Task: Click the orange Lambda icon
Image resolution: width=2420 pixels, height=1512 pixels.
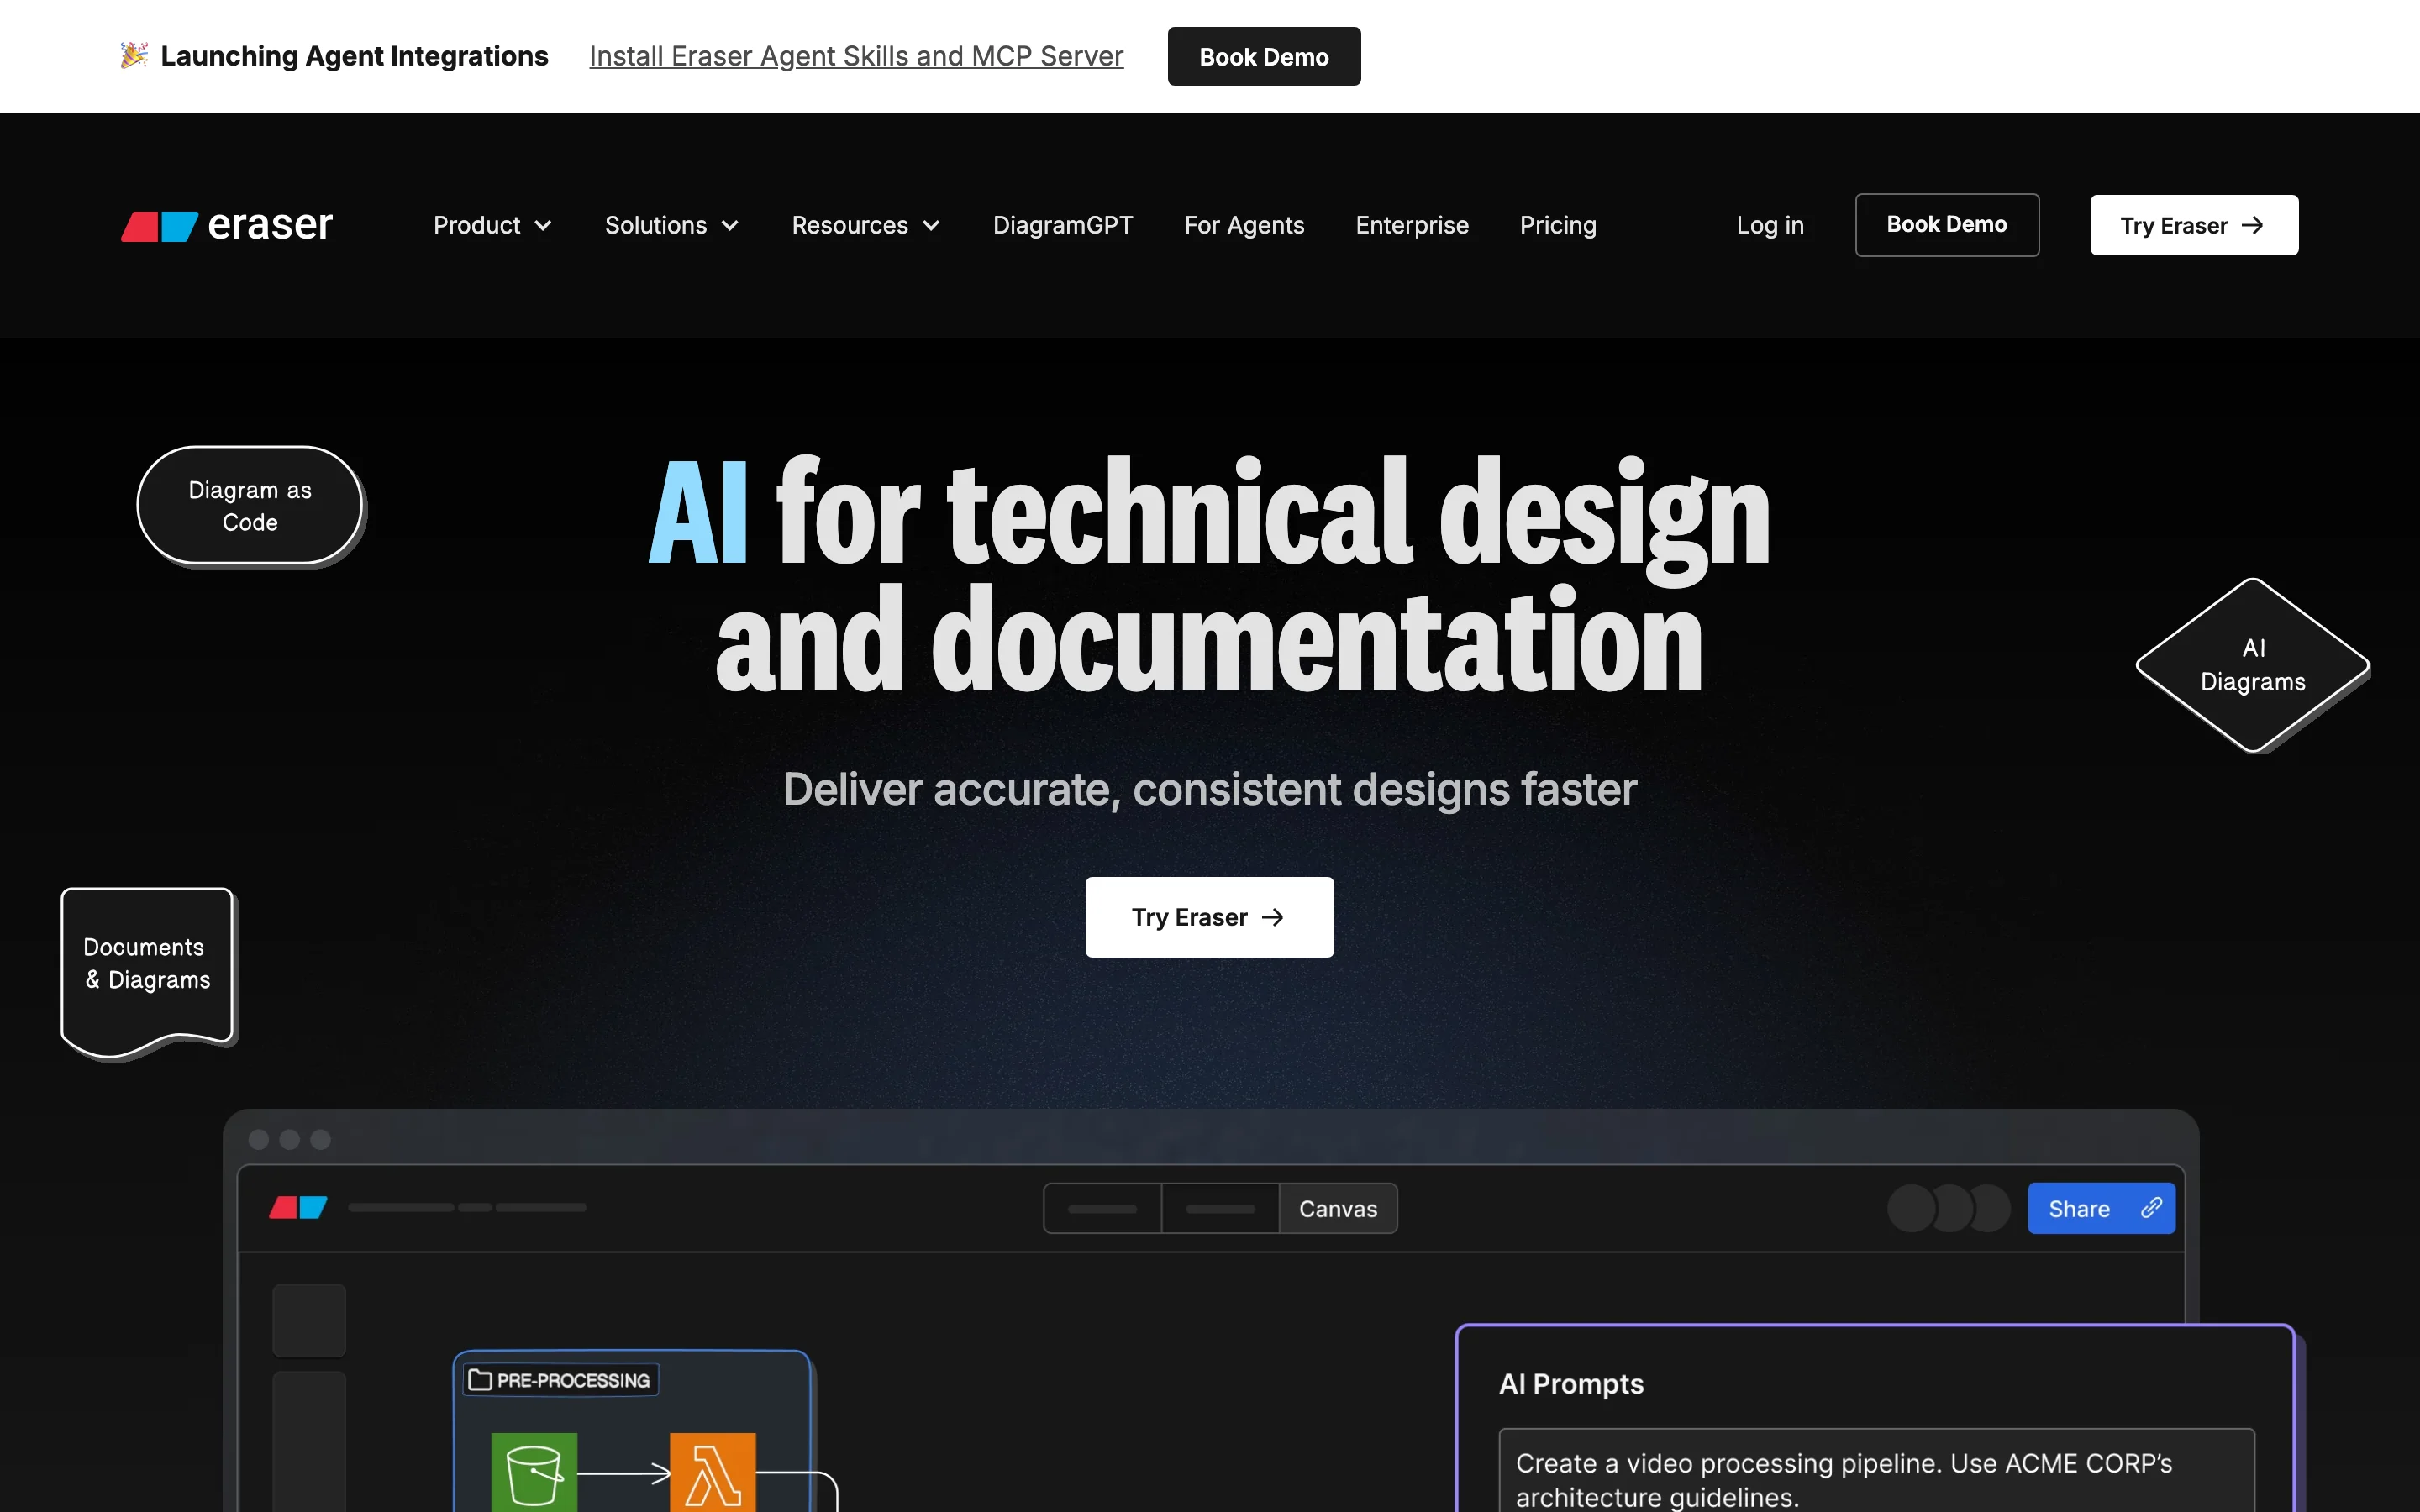Action: tap(712, 1471)
